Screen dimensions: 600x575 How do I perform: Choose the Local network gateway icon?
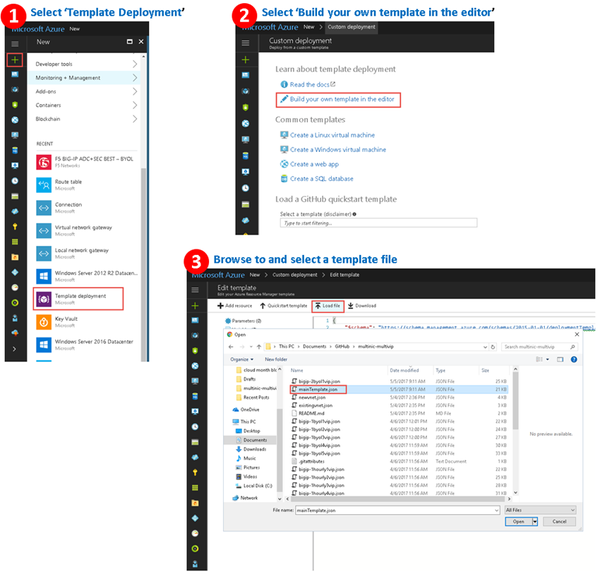[x=44, y=253]
